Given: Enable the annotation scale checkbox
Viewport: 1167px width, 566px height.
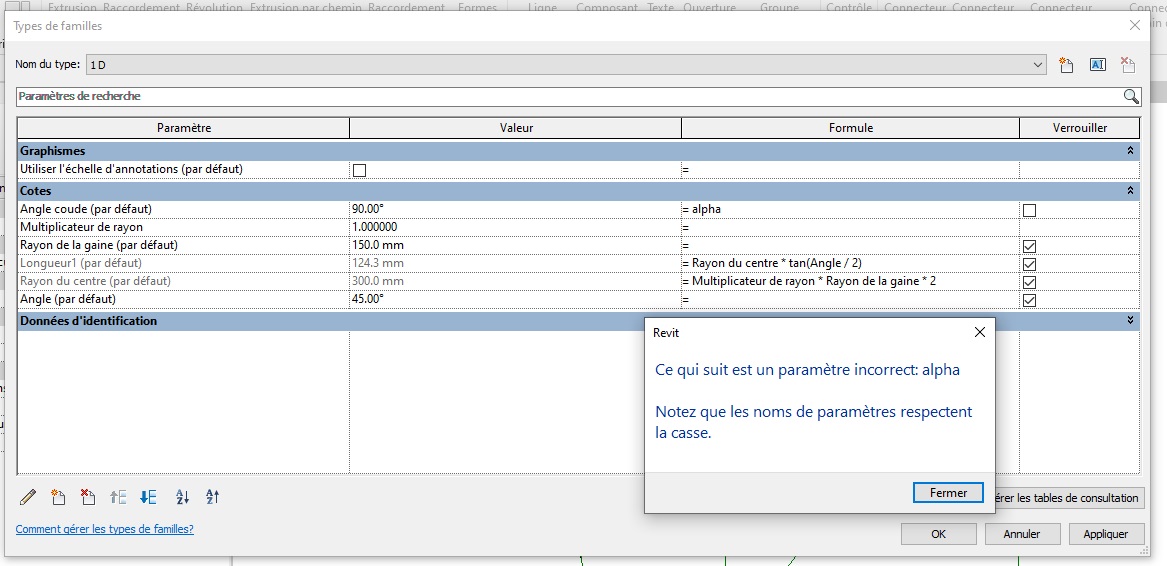Looking at the screenshot, I should 360,170.
